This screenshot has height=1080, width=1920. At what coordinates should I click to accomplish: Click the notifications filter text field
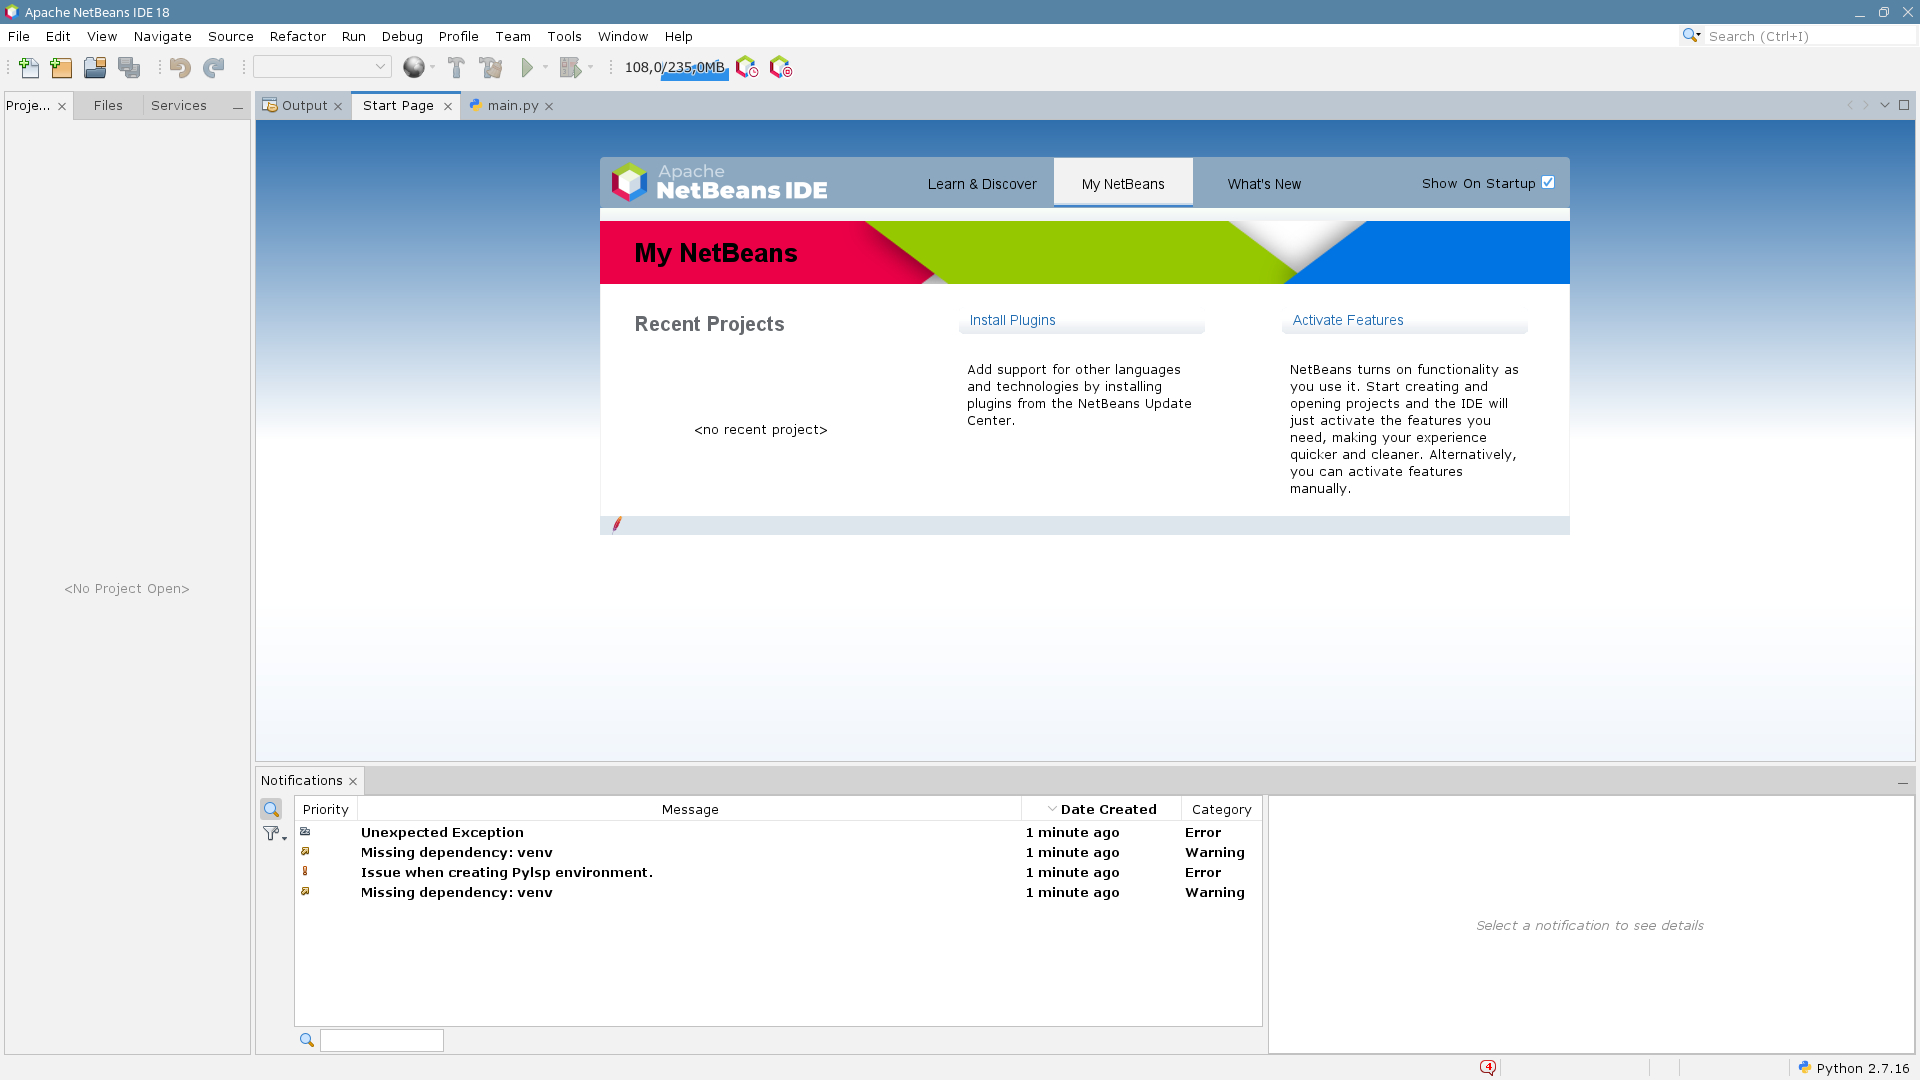coord(382,1041)
